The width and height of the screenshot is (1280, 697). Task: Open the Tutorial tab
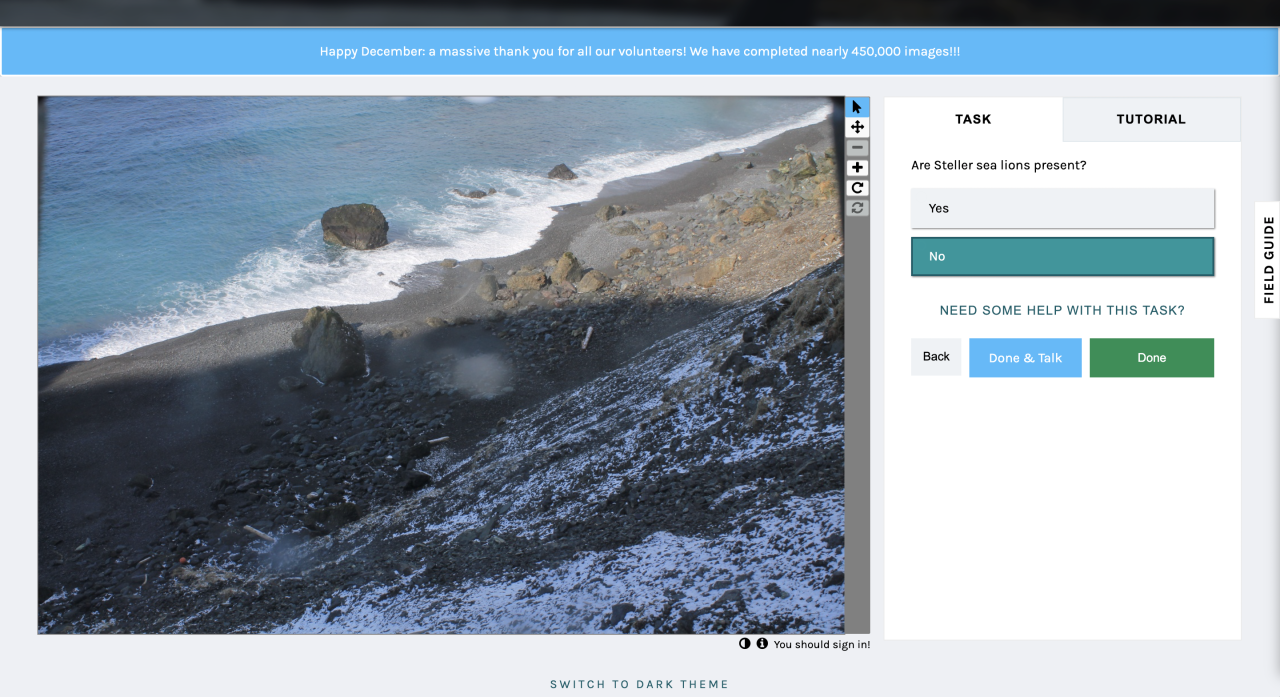tap(1151, 119)
